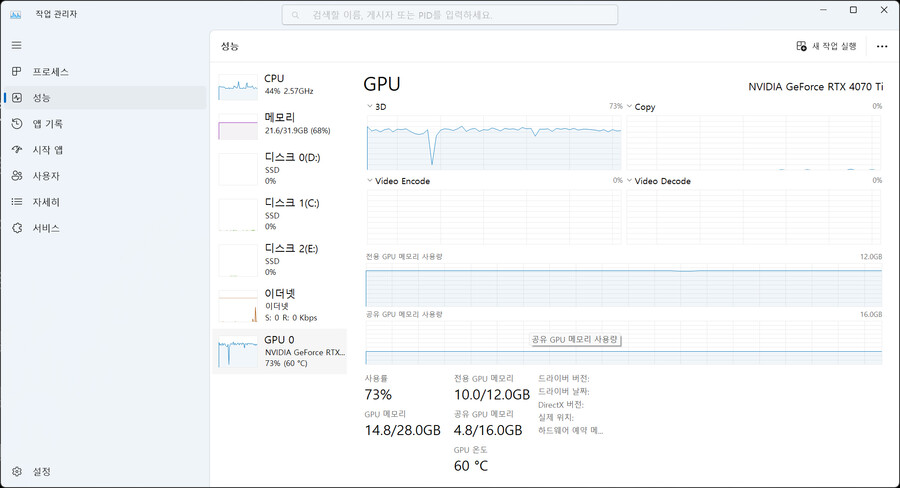Image resolution: width=900 pixels, height=488 pixels.
Task: Click the hamburger navigation menu icon
Action: [16, 45]
